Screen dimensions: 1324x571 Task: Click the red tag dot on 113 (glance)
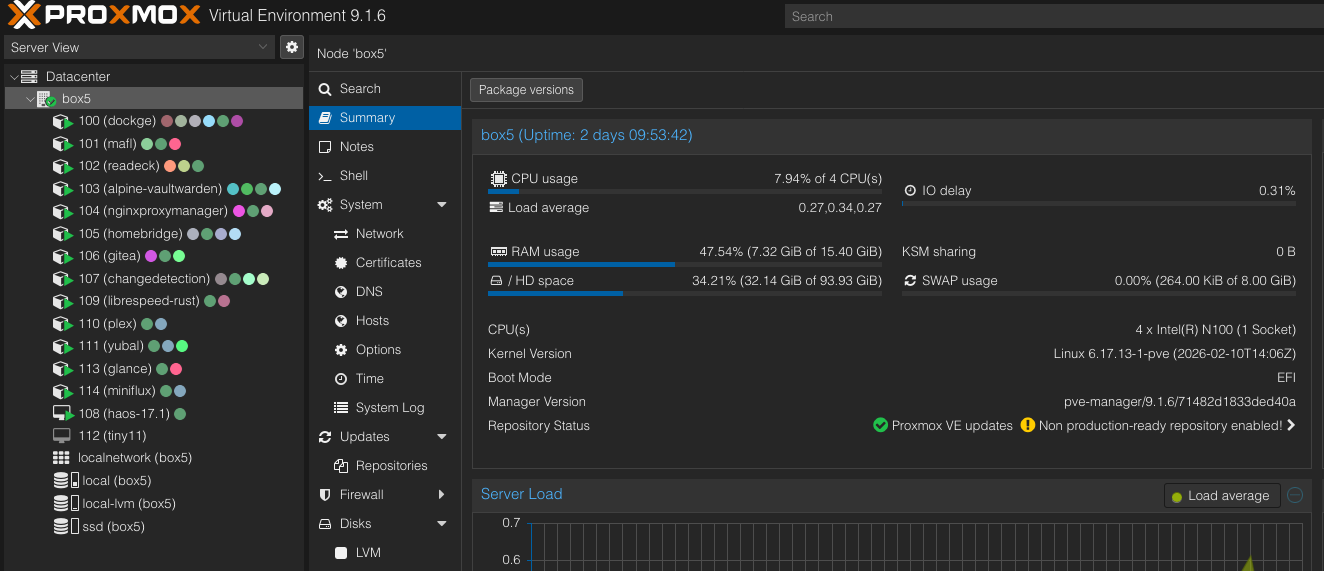point(176,369)
